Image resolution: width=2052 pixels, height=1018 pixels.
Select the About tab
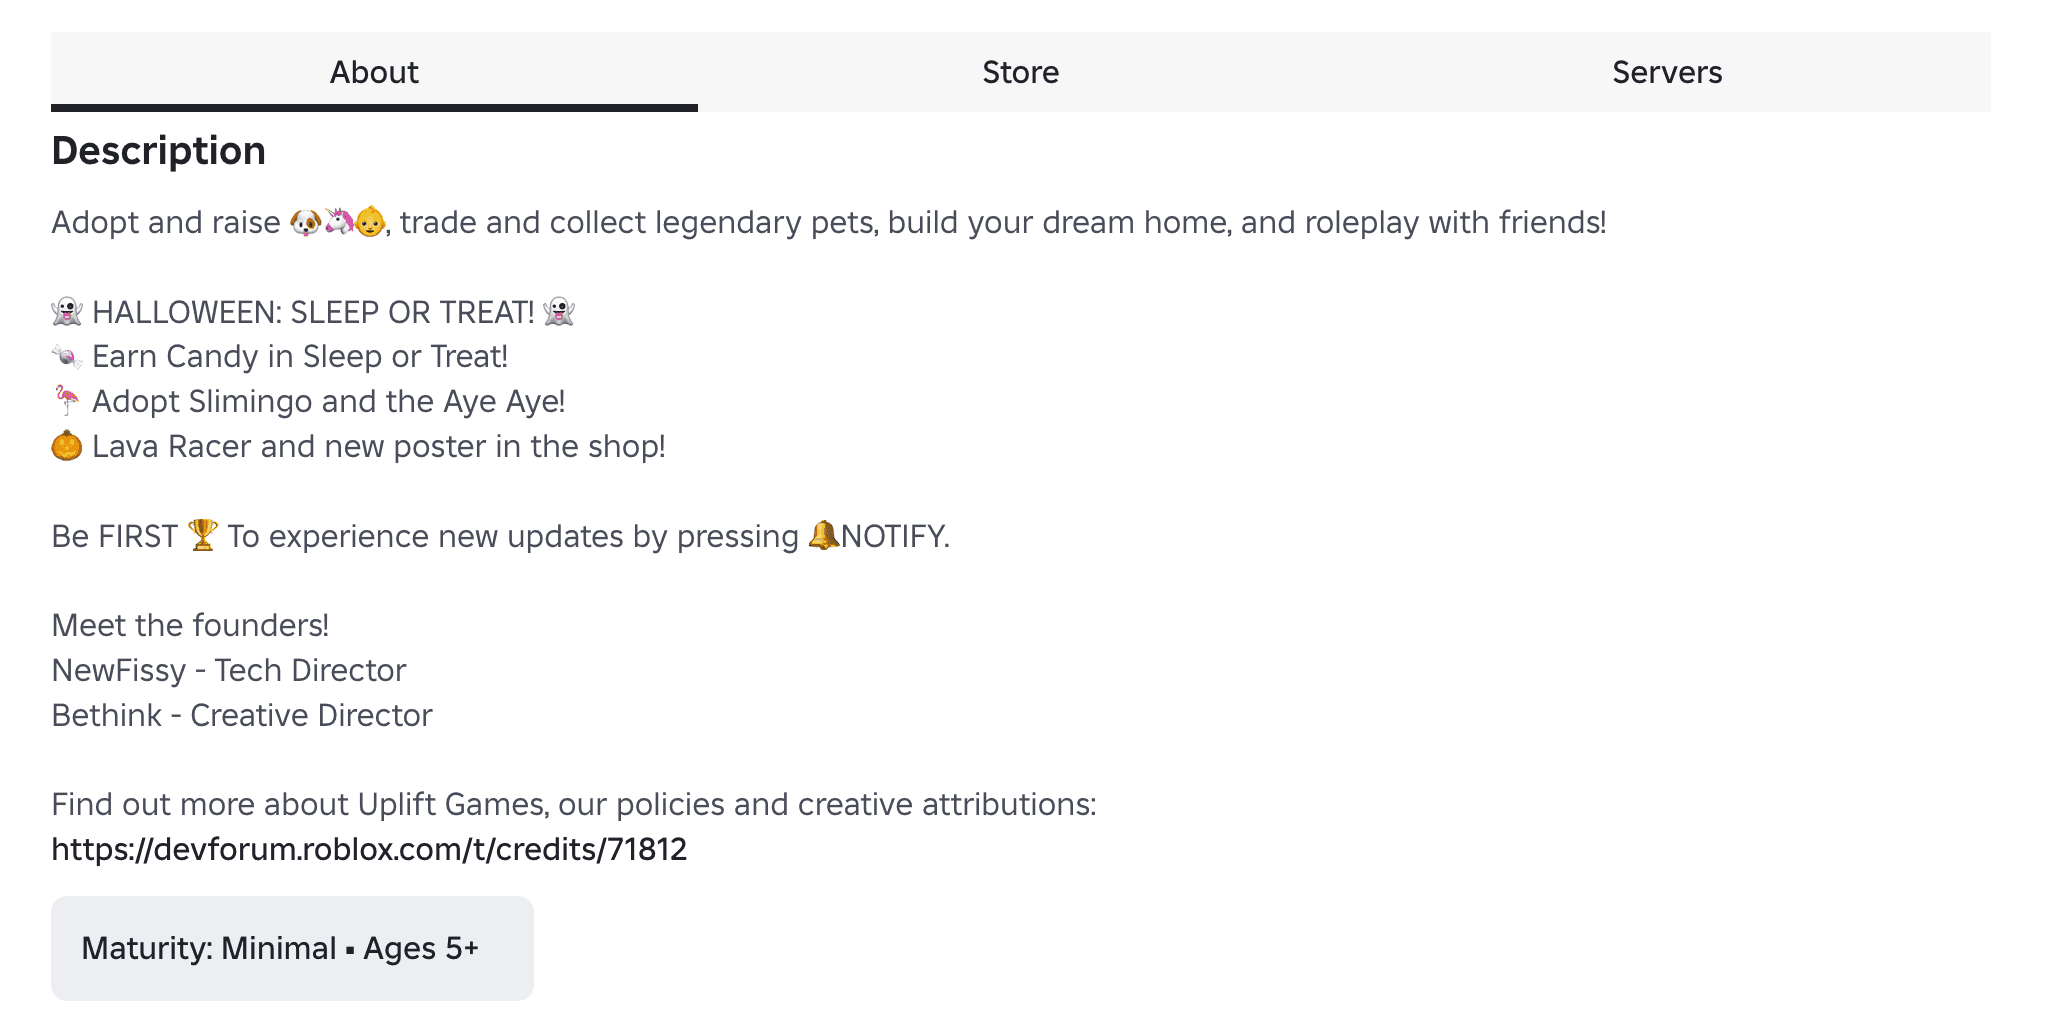click(x=374, y=71)
